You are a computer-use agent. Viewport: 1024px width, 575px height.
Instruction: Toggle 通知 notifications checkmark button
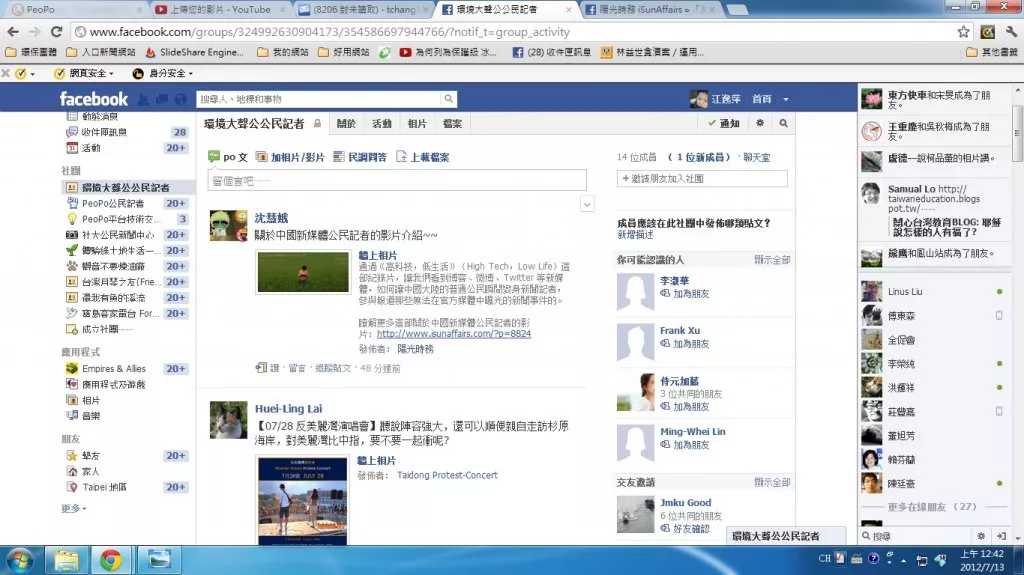coord(724,123)
